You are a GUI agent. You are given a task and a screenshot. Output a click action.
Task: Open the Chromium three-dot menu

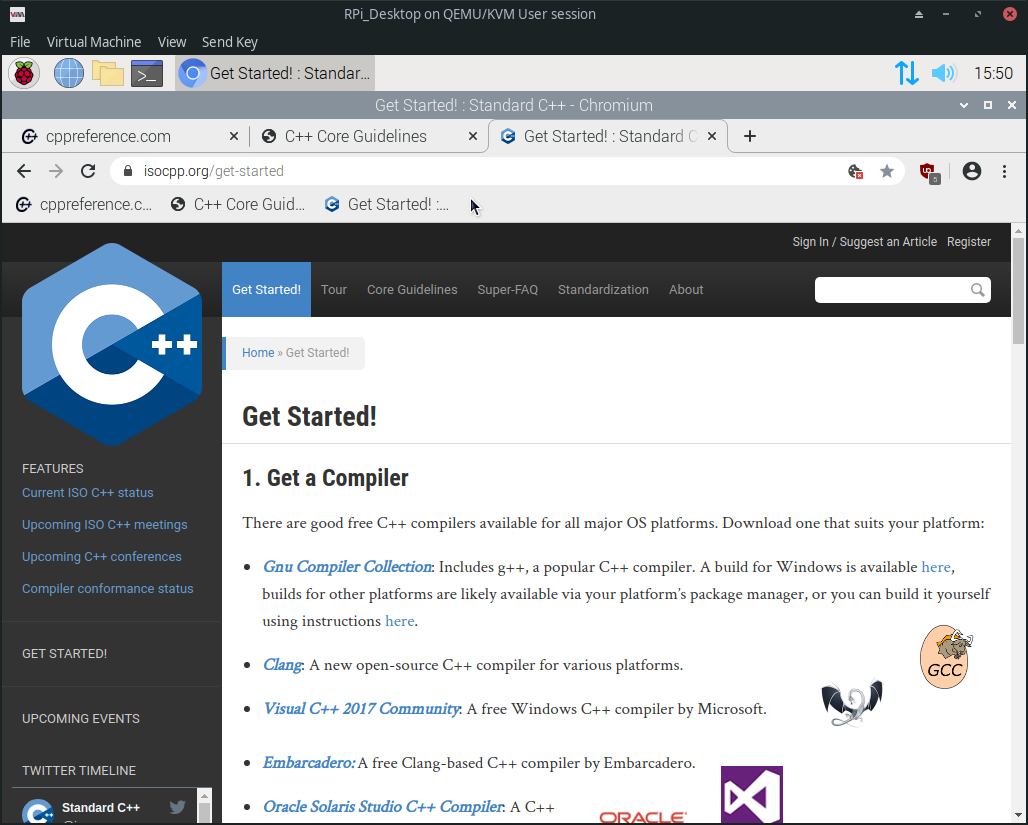click(1004, 171)
